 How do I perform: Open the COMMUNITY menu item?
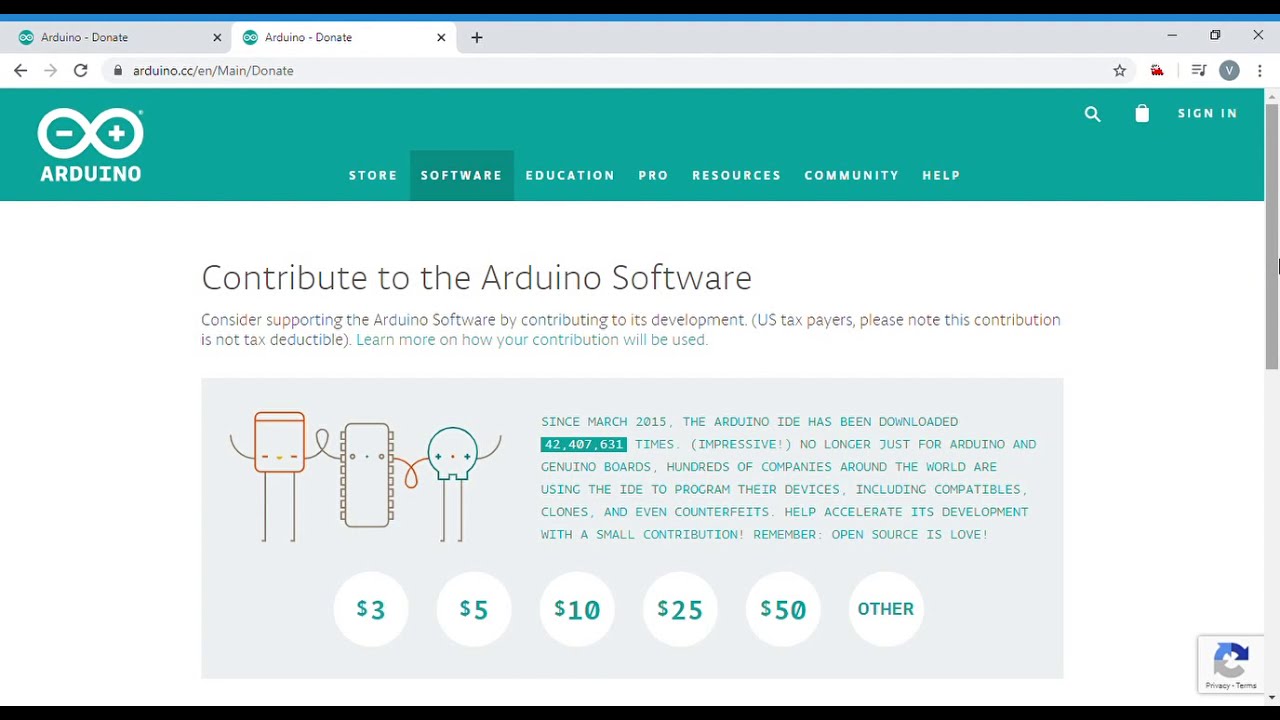852,175
